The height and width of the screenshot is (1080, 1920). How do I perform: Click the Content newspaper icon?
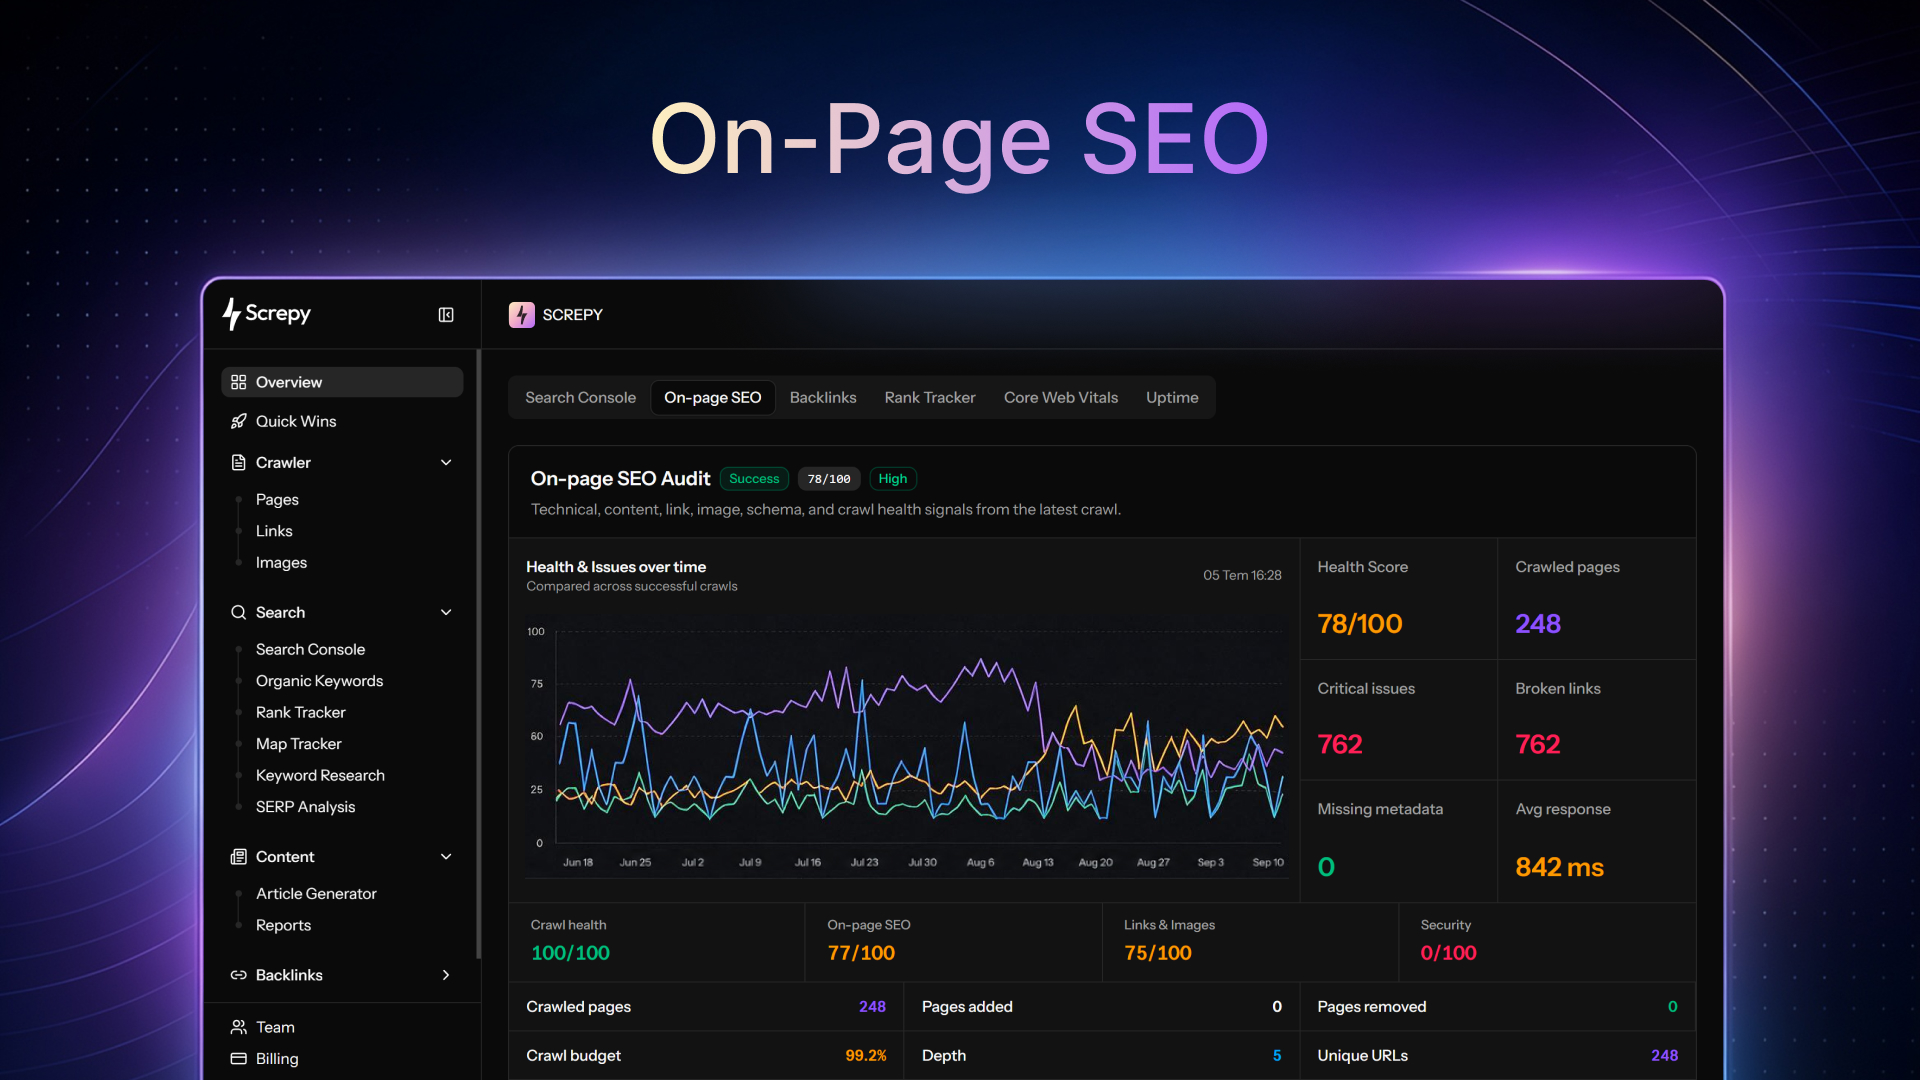click(x=238, y=856)
